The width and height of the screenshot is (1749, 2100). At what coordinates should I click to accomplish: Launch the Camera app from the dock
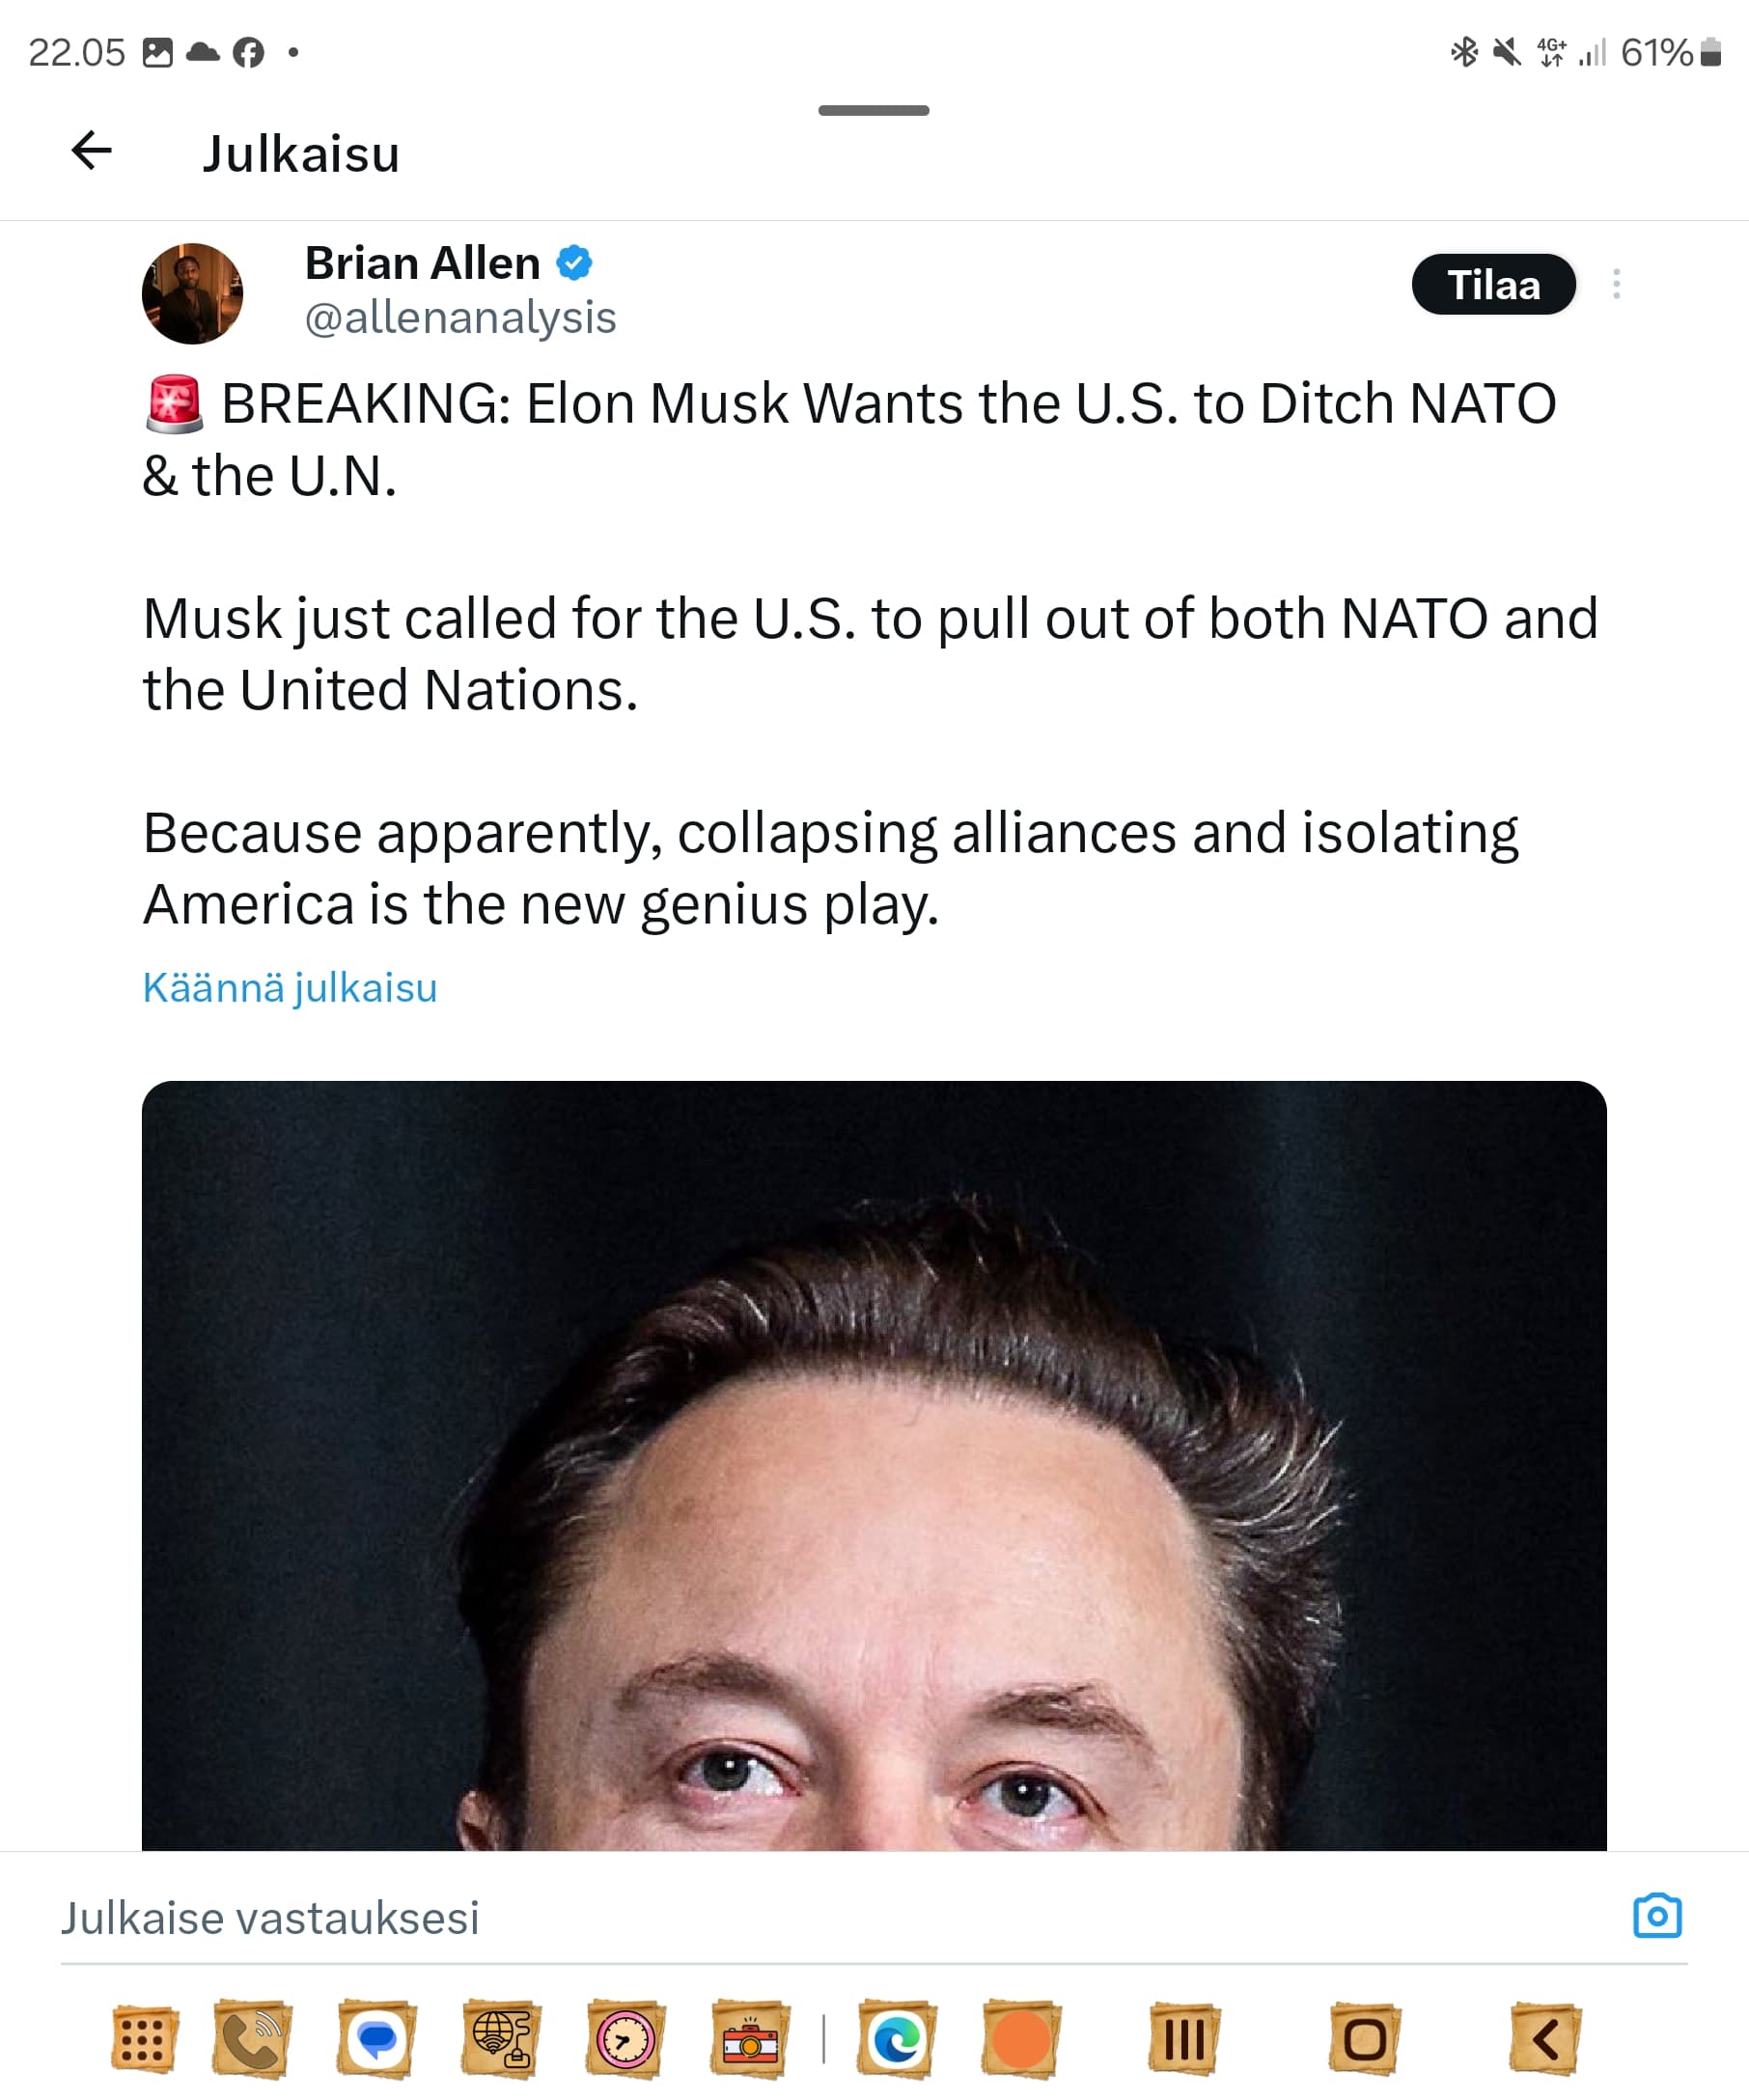coord(750,2039)
